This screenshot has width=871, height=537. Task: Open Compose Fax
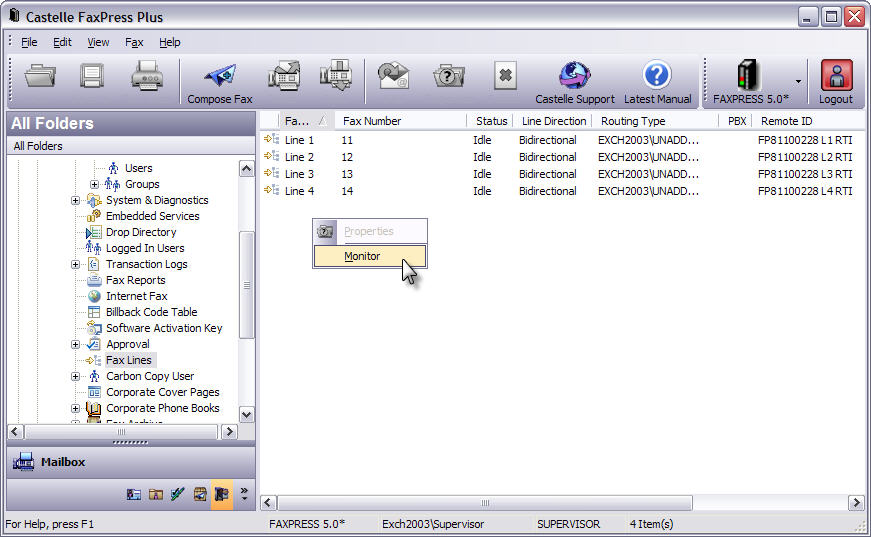coord(220,82)
